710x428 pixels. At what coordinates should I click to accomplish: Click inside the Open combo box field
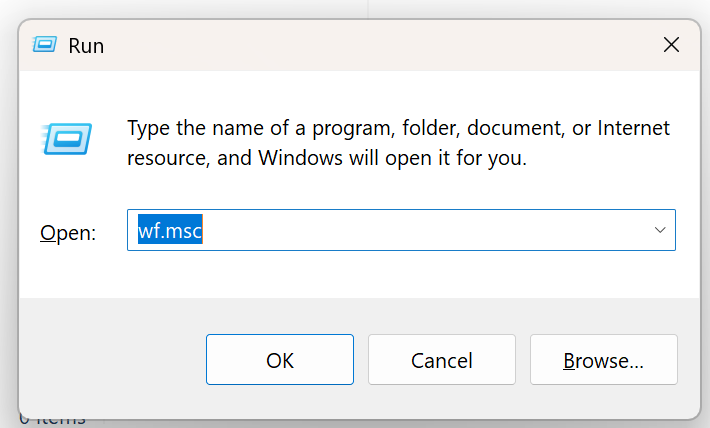(400, 230)
